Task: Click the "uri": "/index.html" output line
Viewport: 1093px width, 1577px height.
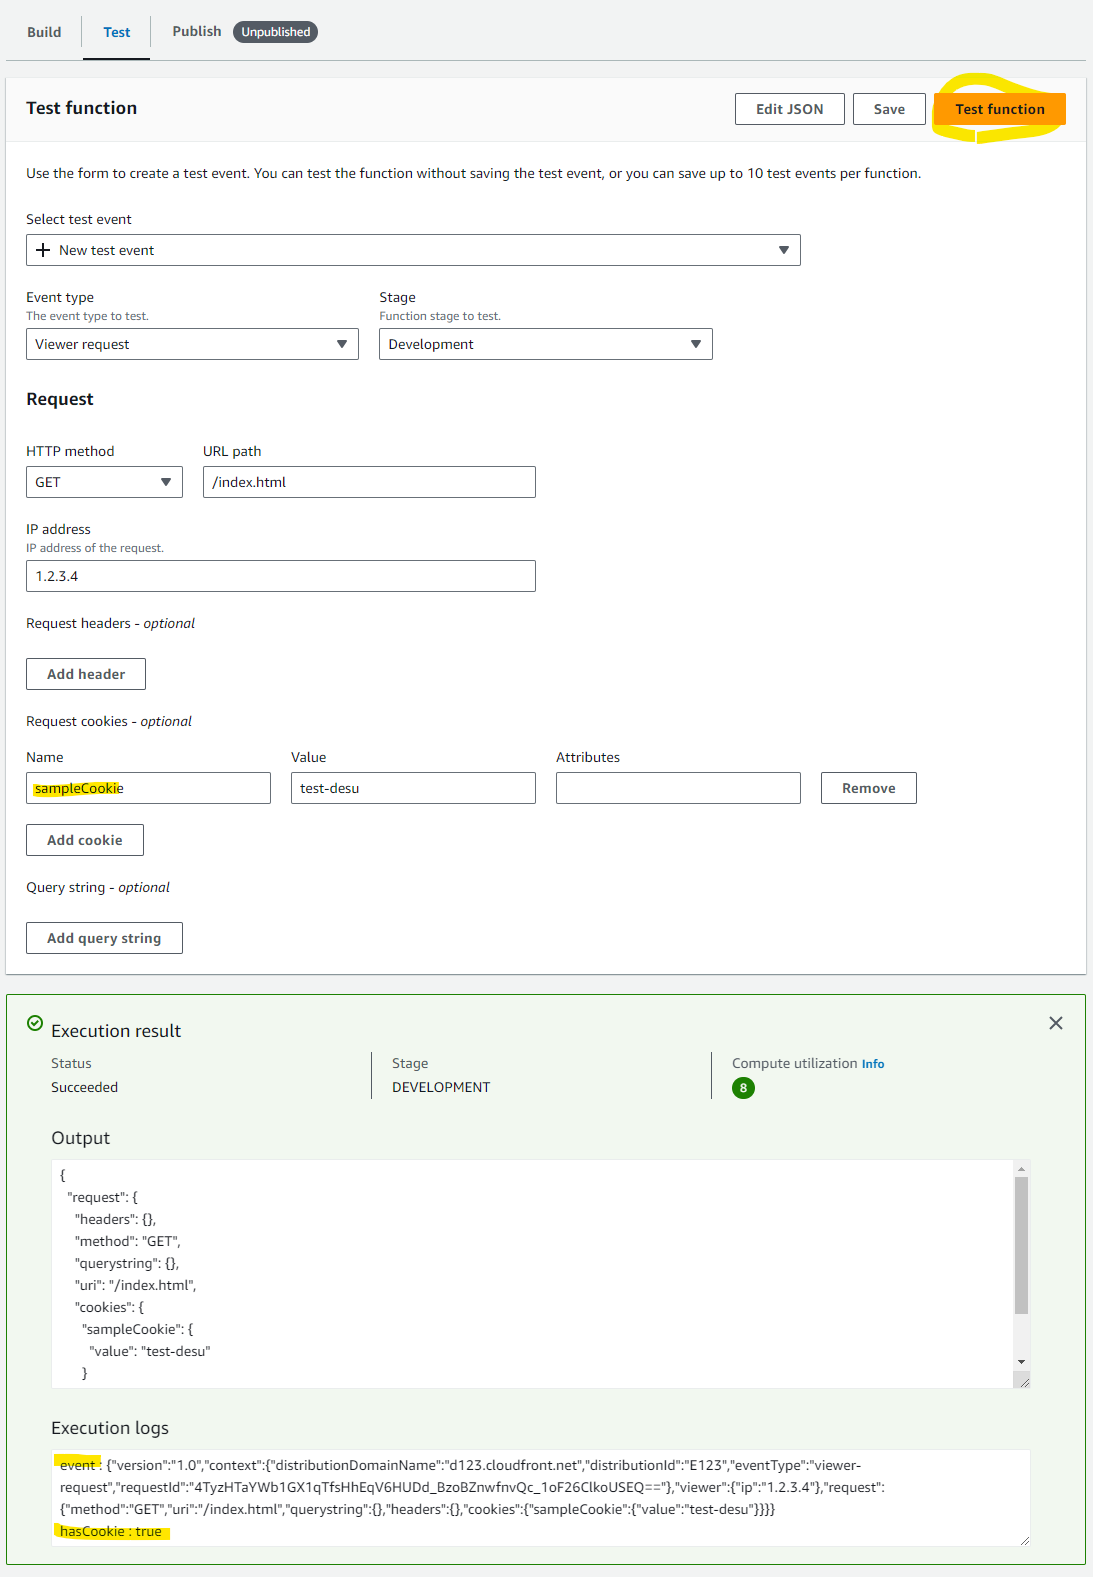Action: pos(136,1285)
